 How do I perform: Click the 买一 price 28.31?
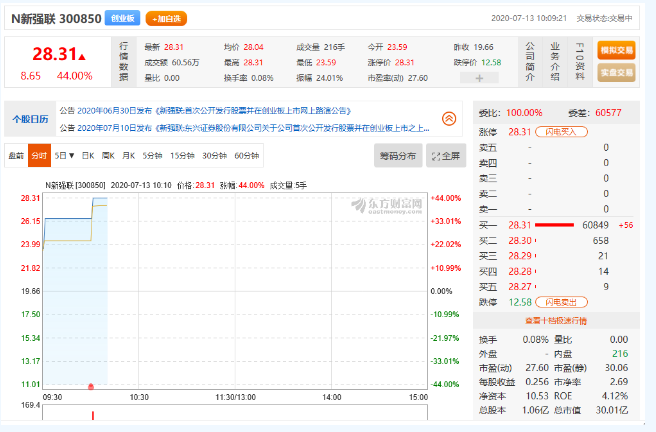520,225
